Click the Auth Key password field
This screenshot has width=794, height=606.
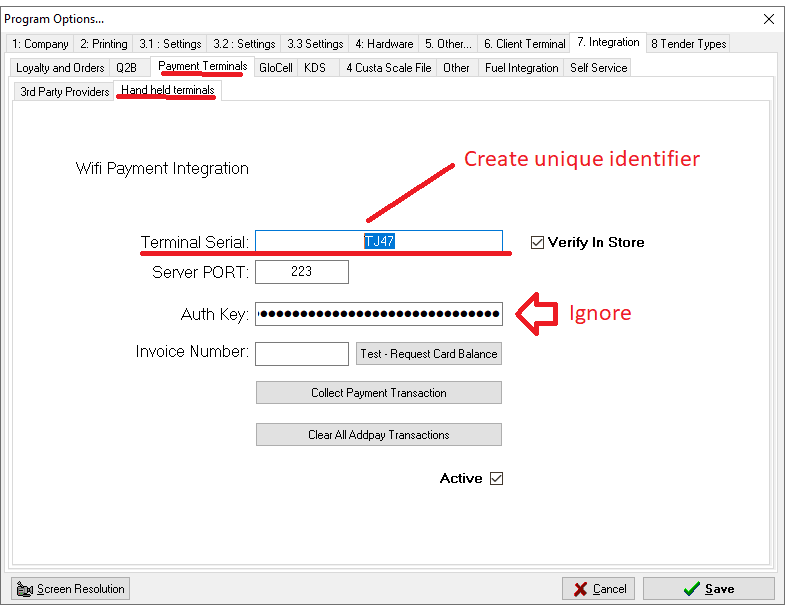(x=379, y=314)
